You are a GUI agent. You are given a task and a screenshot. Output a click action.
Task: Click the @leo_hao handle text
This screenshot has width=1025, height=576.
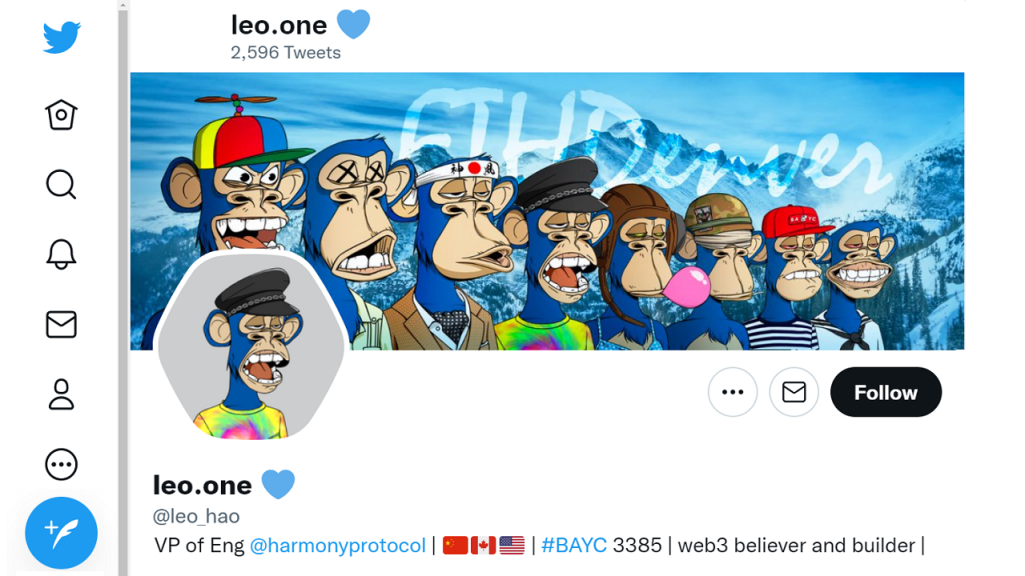click(x=196, y=517)
